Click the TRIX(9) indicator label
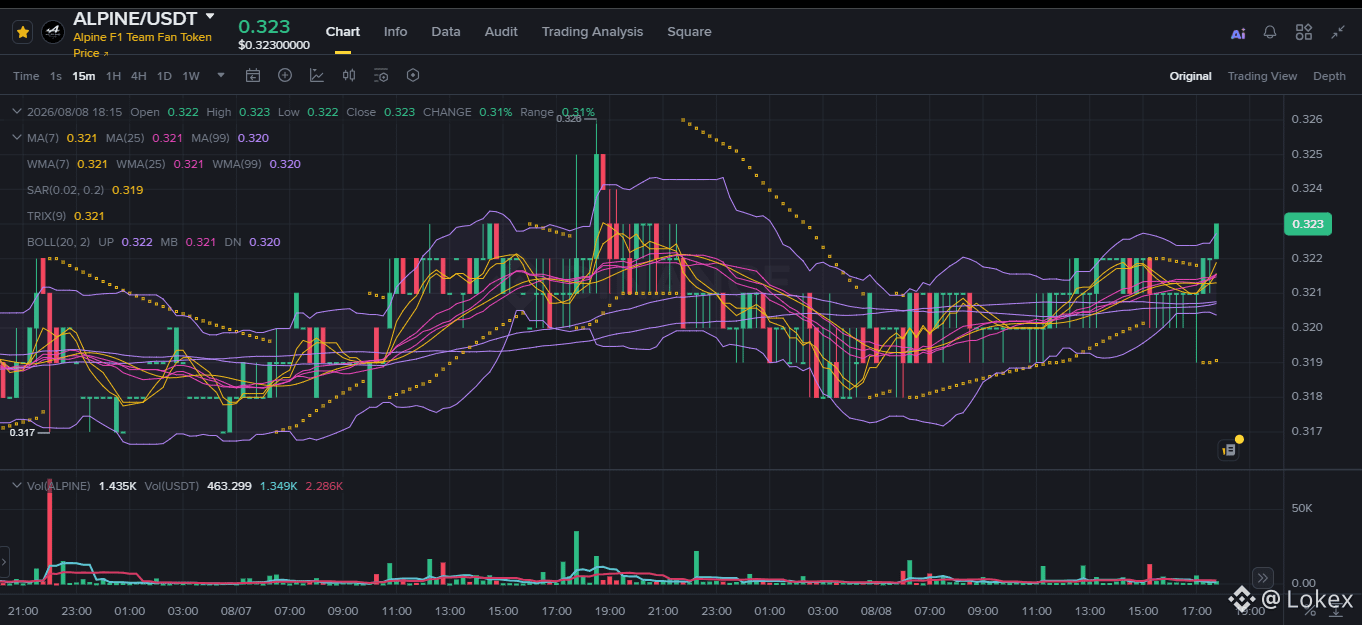This screenshot has width=1362, height=625. tap(47, 216)
